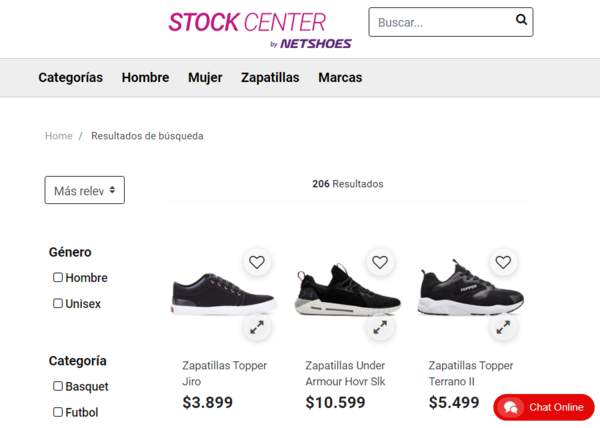Open the Más relevantes sort dropdown
This screenshot has height=428, width=600.
[x=85, y=190]
